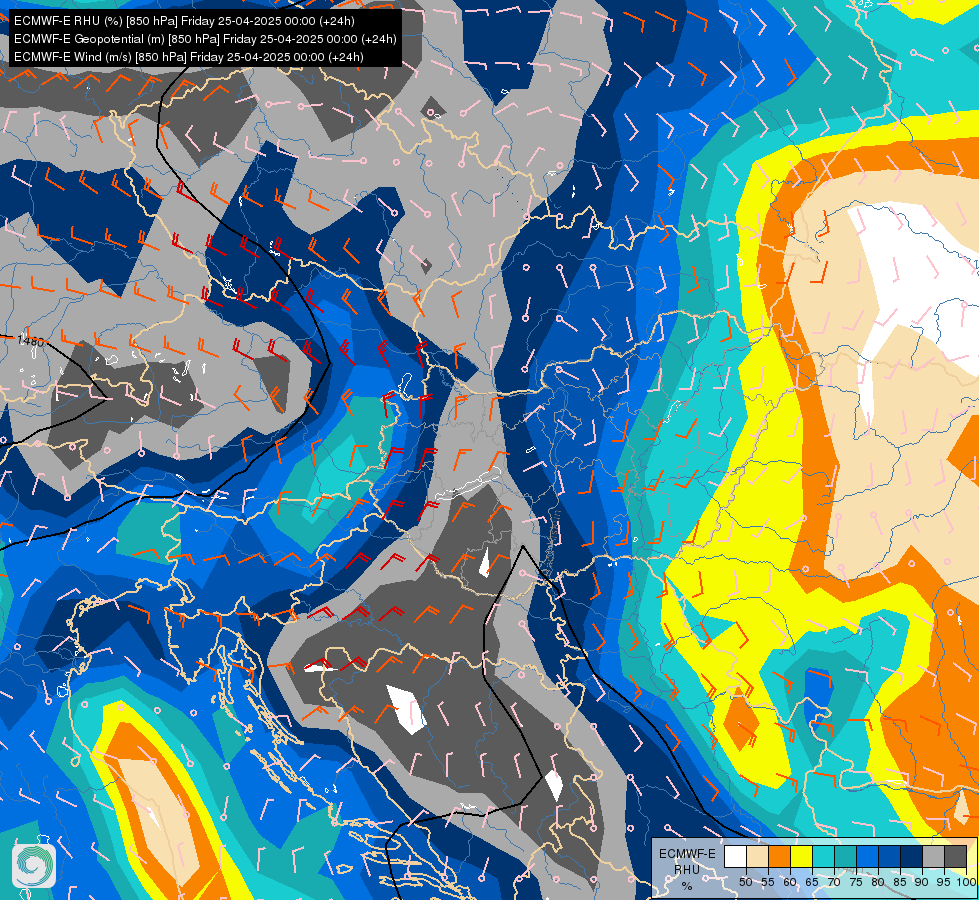Click the legend RHU label
The height and width of the screenshot is (900, 979).
[687, 870]
